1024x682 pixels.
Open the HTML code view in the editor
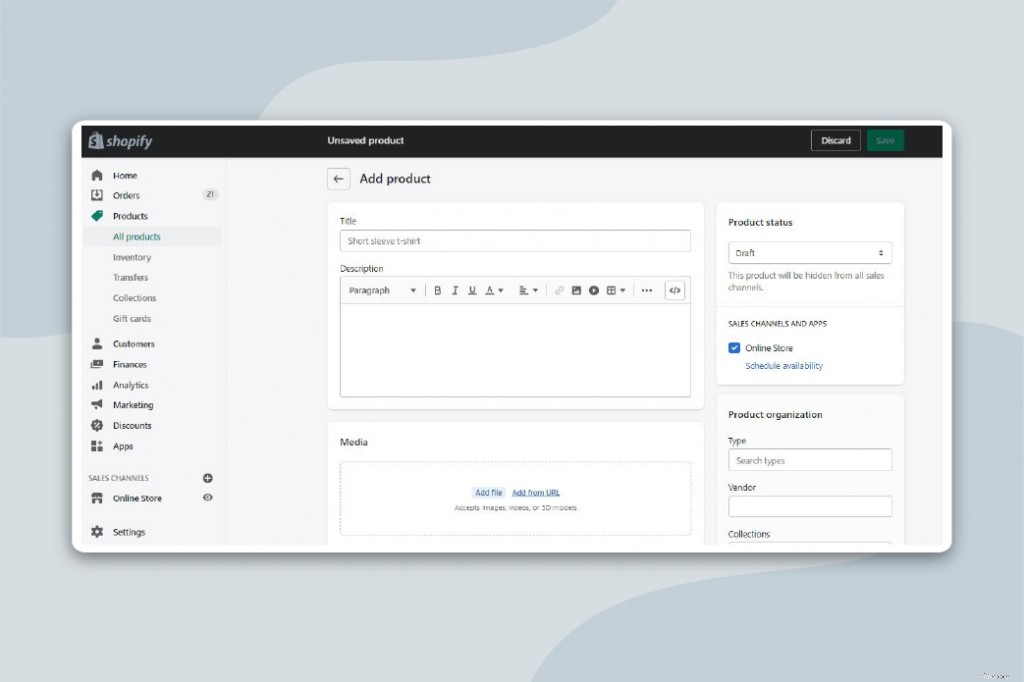click(675, 290)
